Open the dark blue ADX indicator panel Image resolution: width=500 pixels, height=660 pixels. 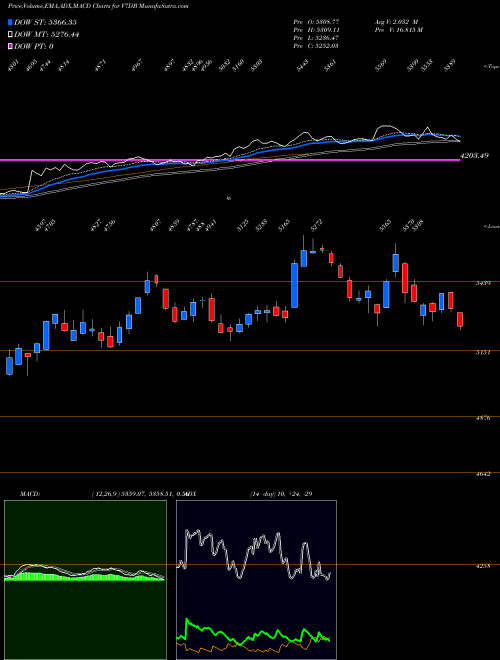pos(256,580)
